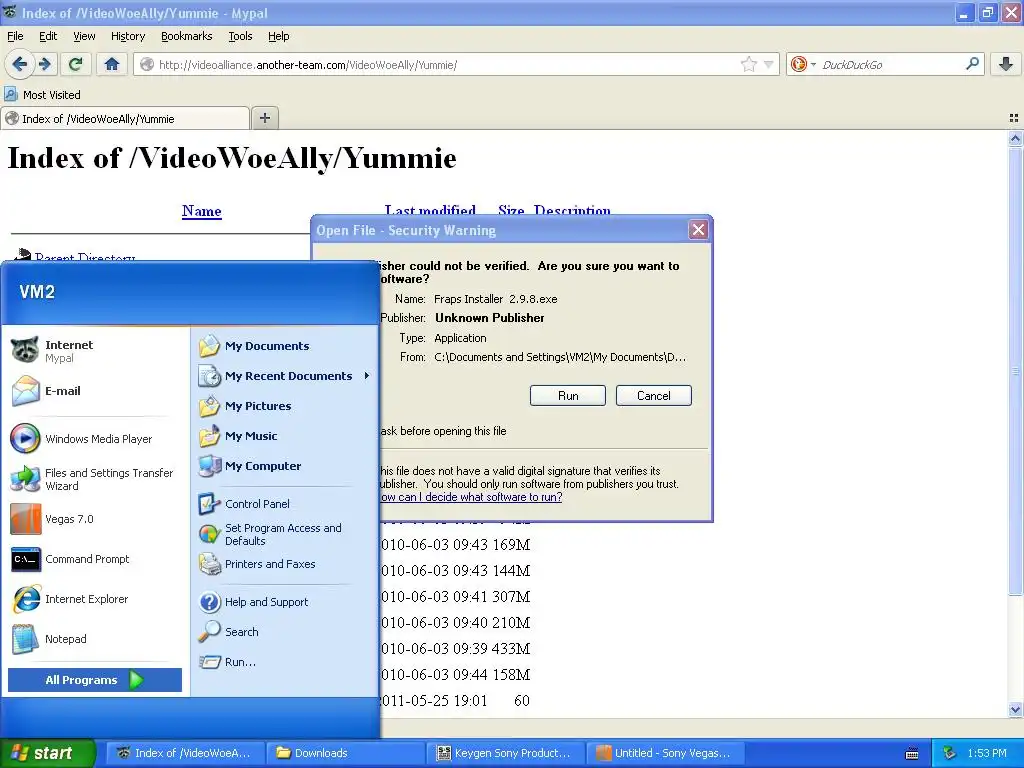Click the 1:53 PM clock
1024x768 pixels.
click(x=987, y=753)
